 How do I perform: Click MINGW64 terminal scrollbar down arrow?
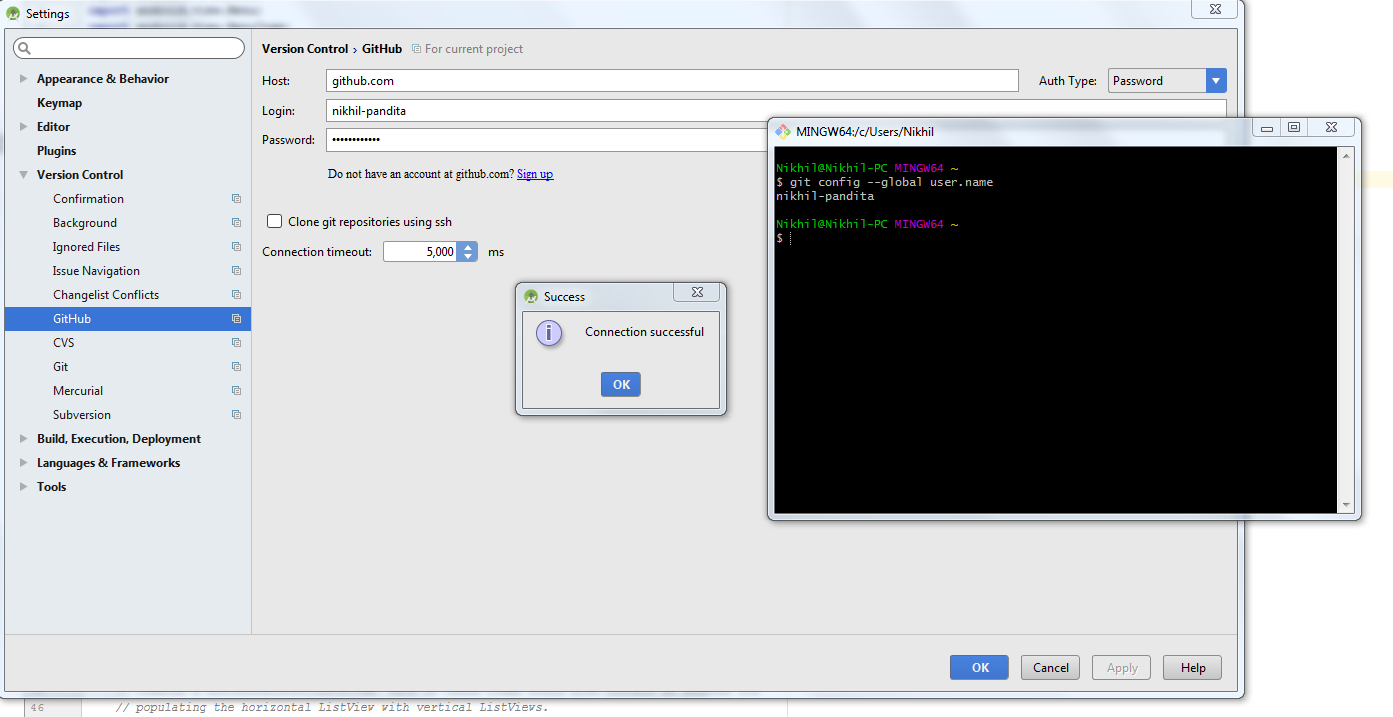click(1346, 505)
